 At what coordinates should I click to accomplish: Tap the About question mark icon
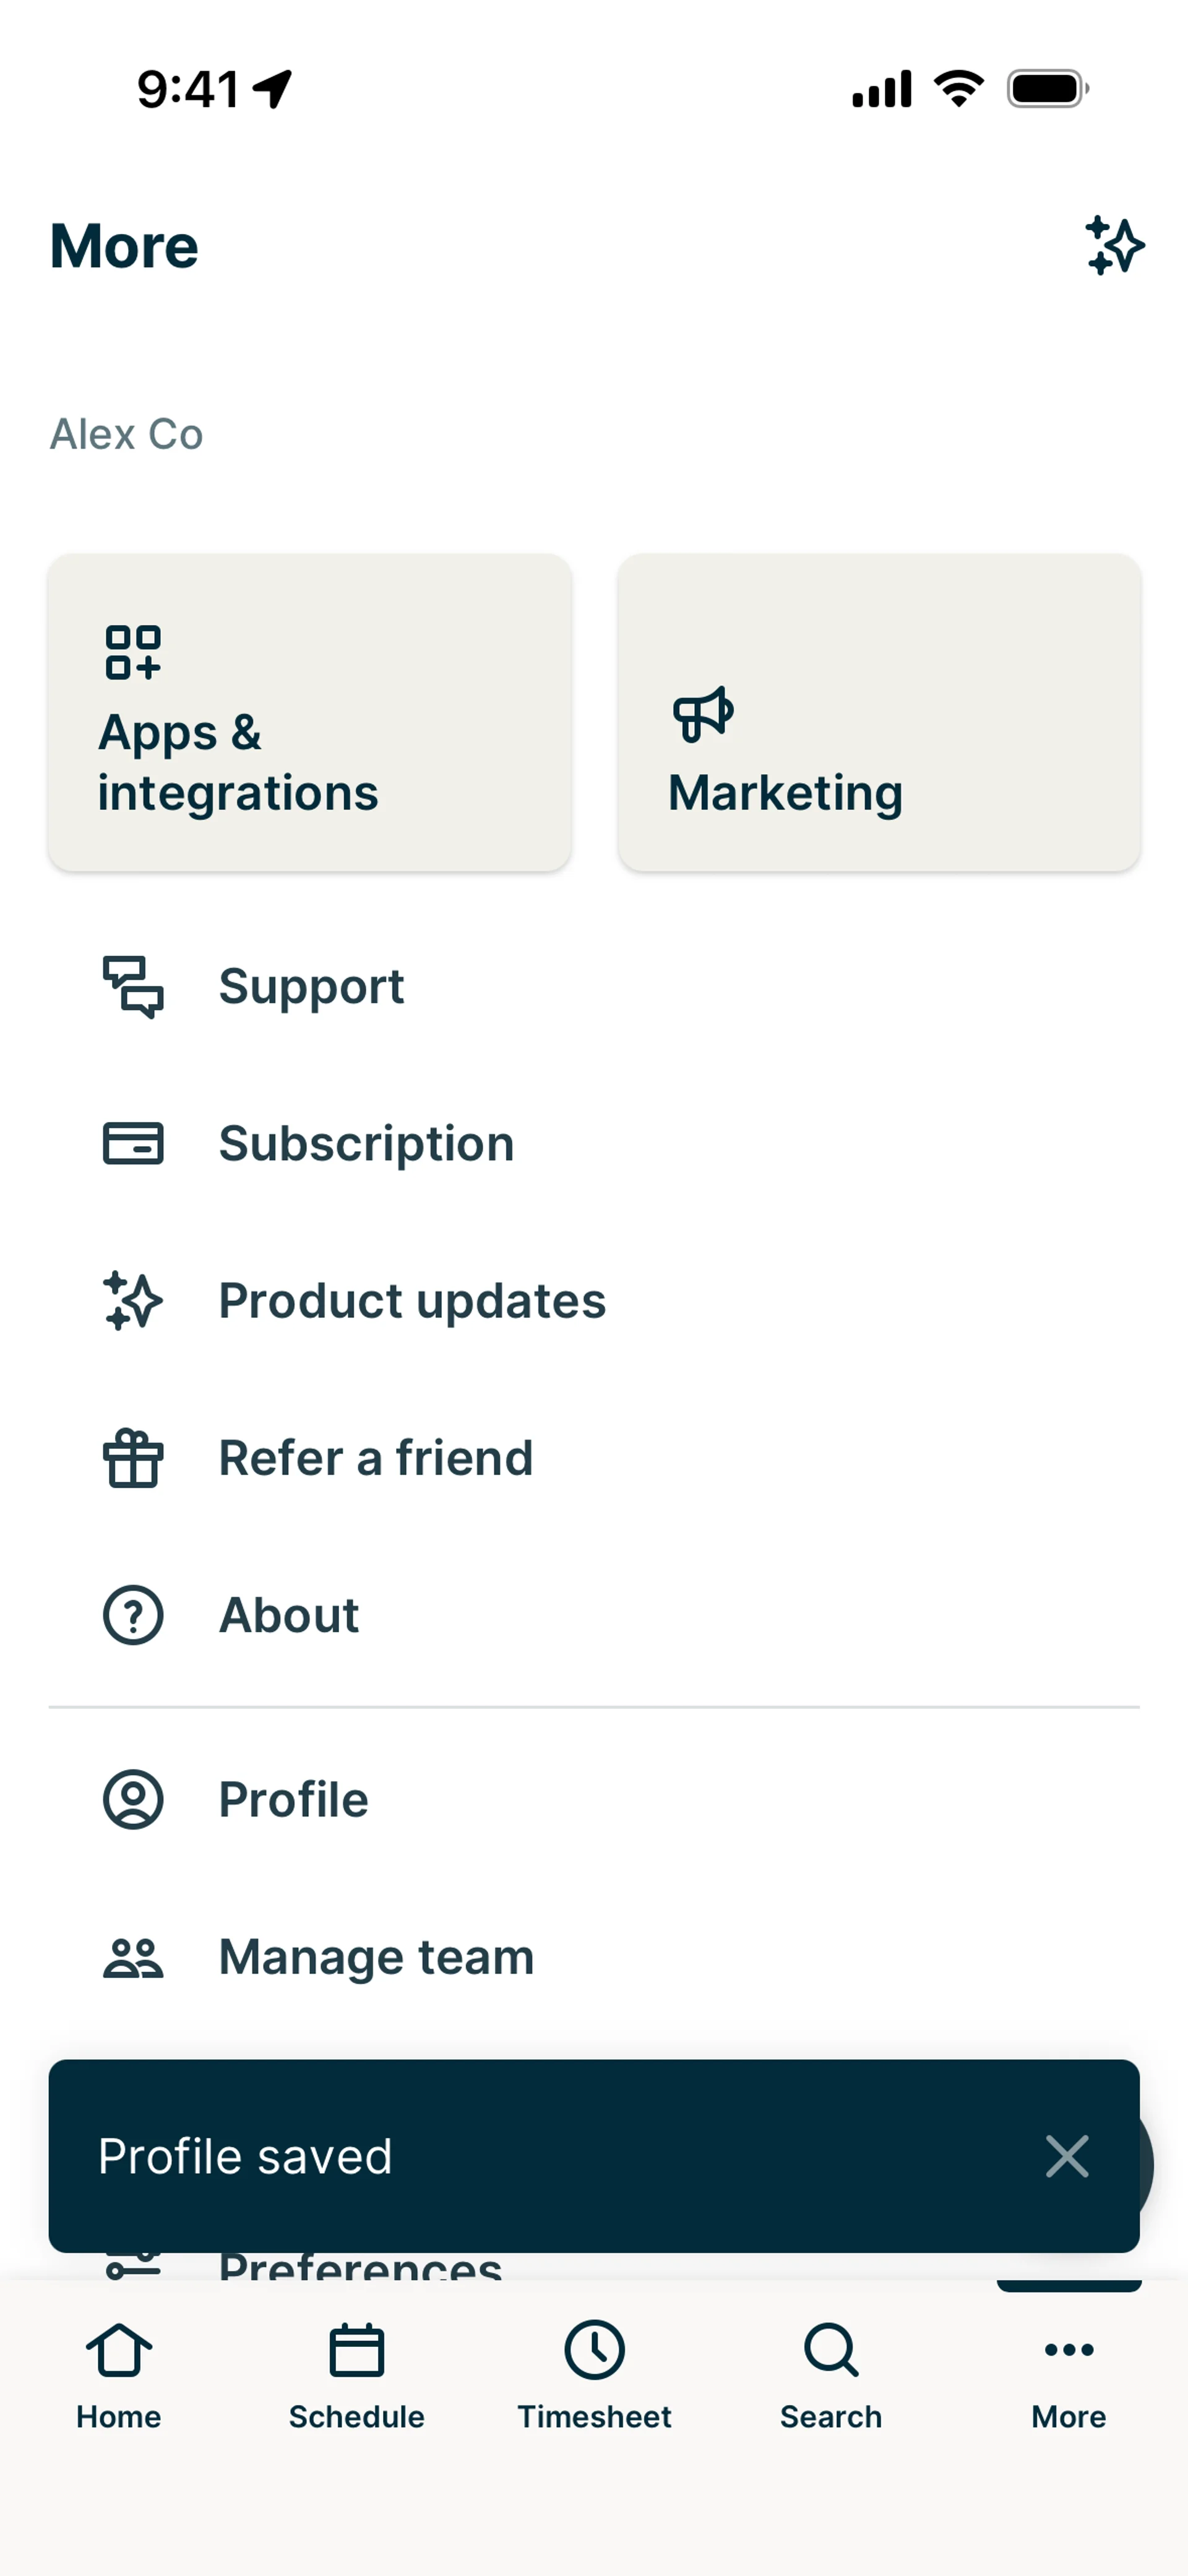pyautogui.click(x=133, y=1615)
